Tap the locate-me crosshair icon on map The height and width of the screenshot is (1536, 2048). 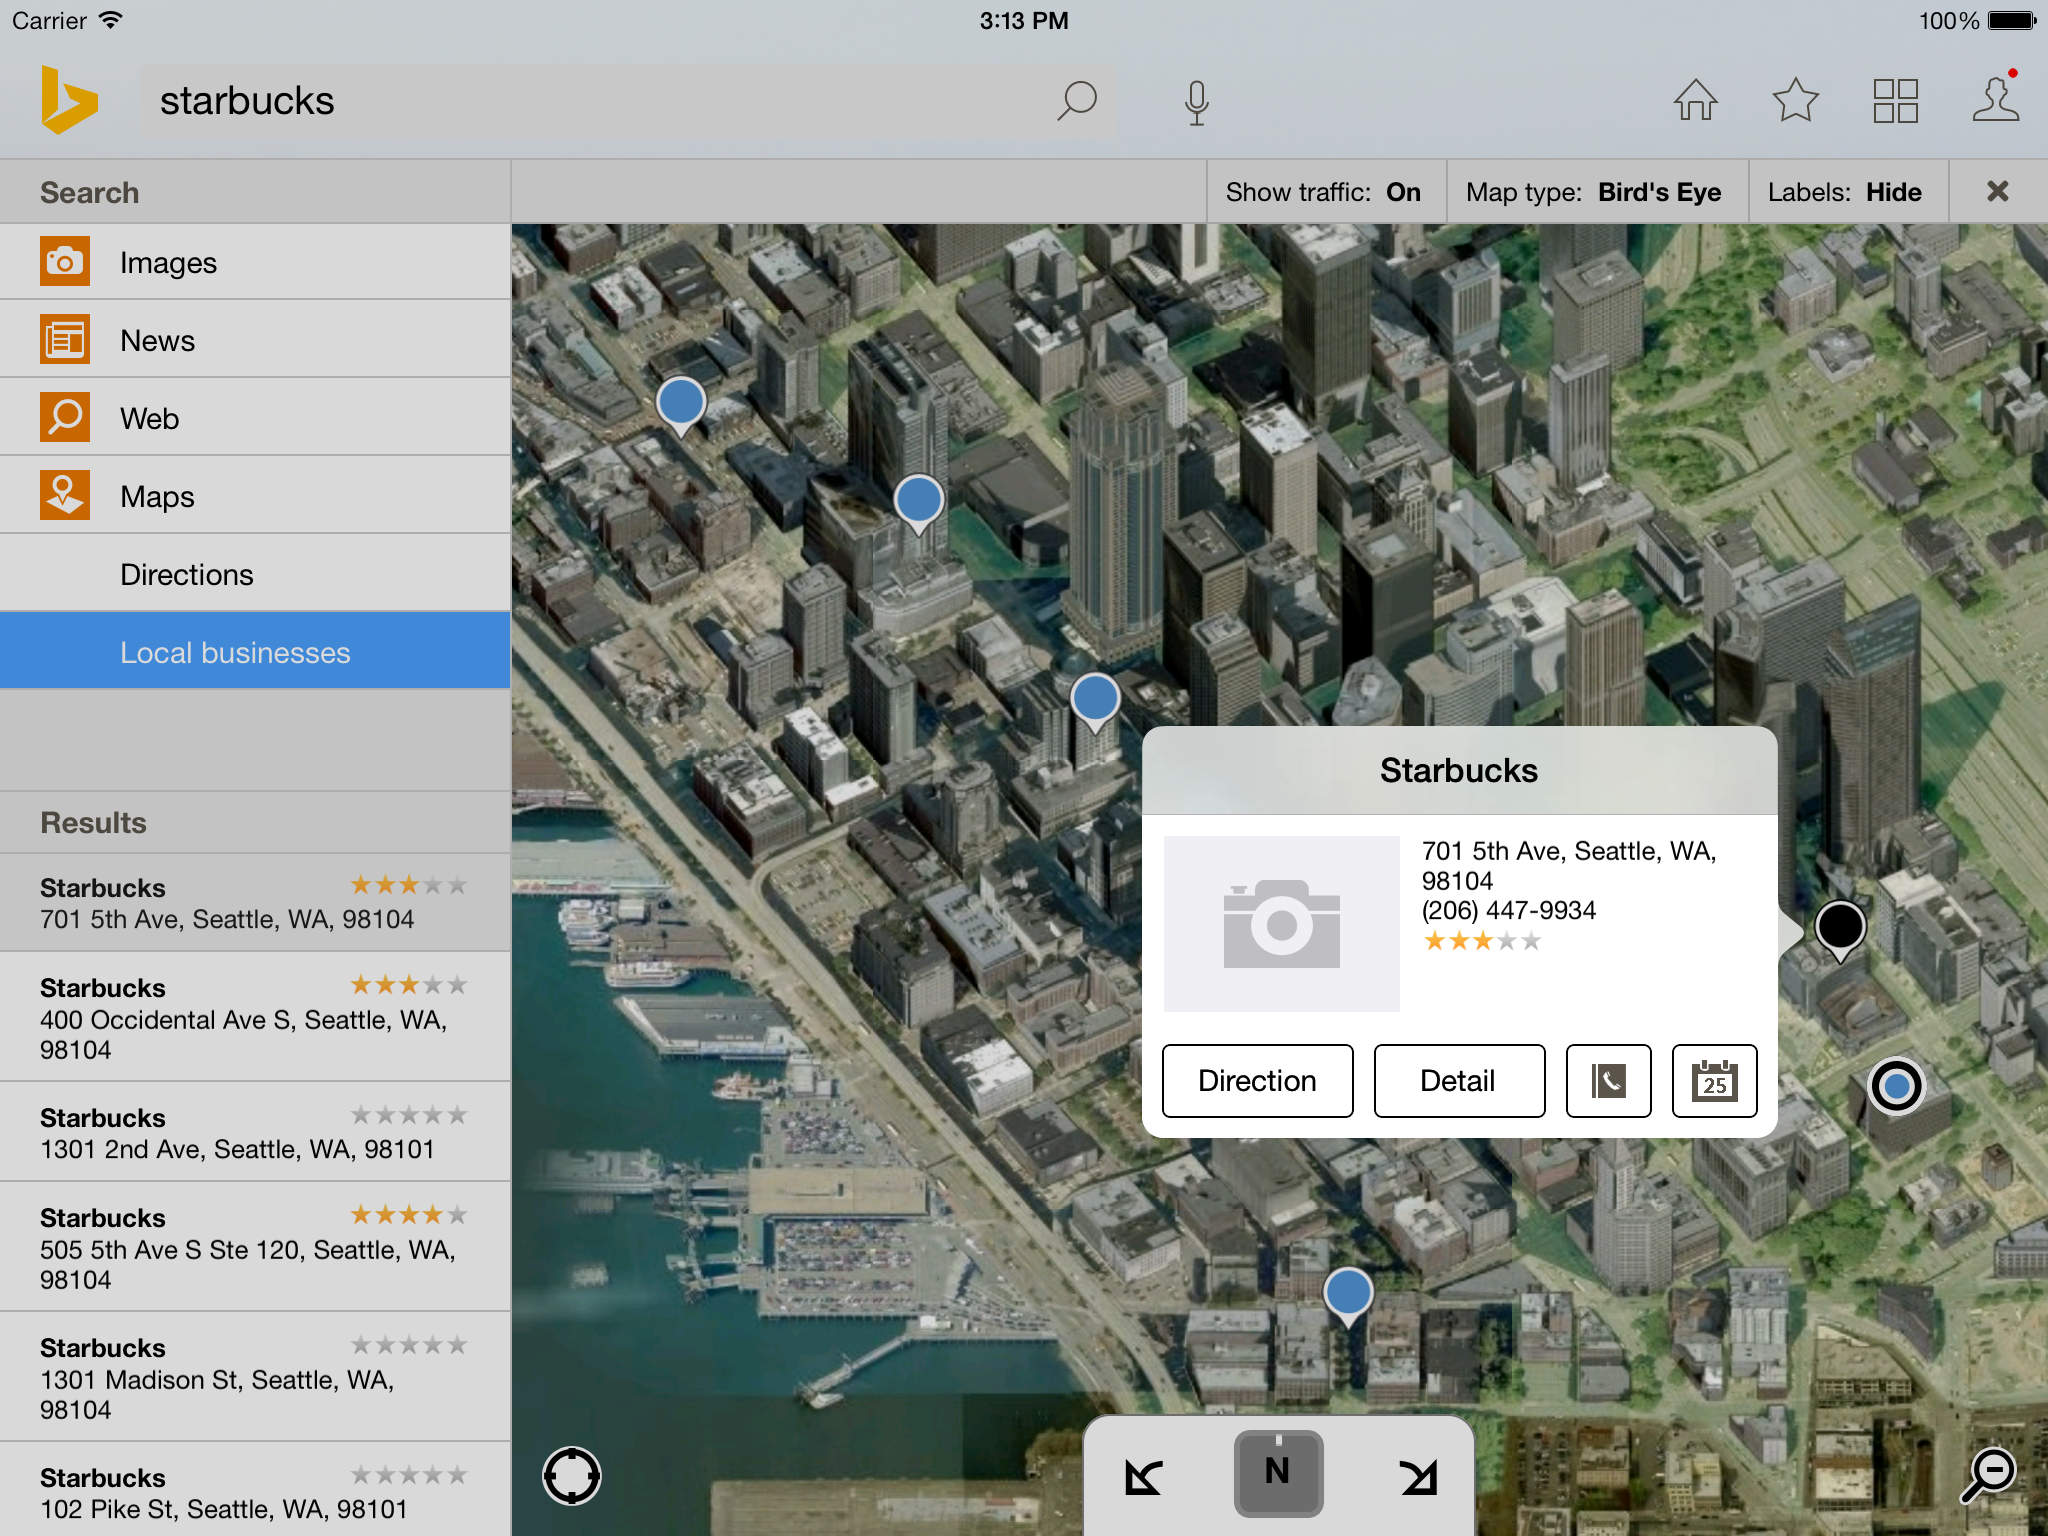572,1475
